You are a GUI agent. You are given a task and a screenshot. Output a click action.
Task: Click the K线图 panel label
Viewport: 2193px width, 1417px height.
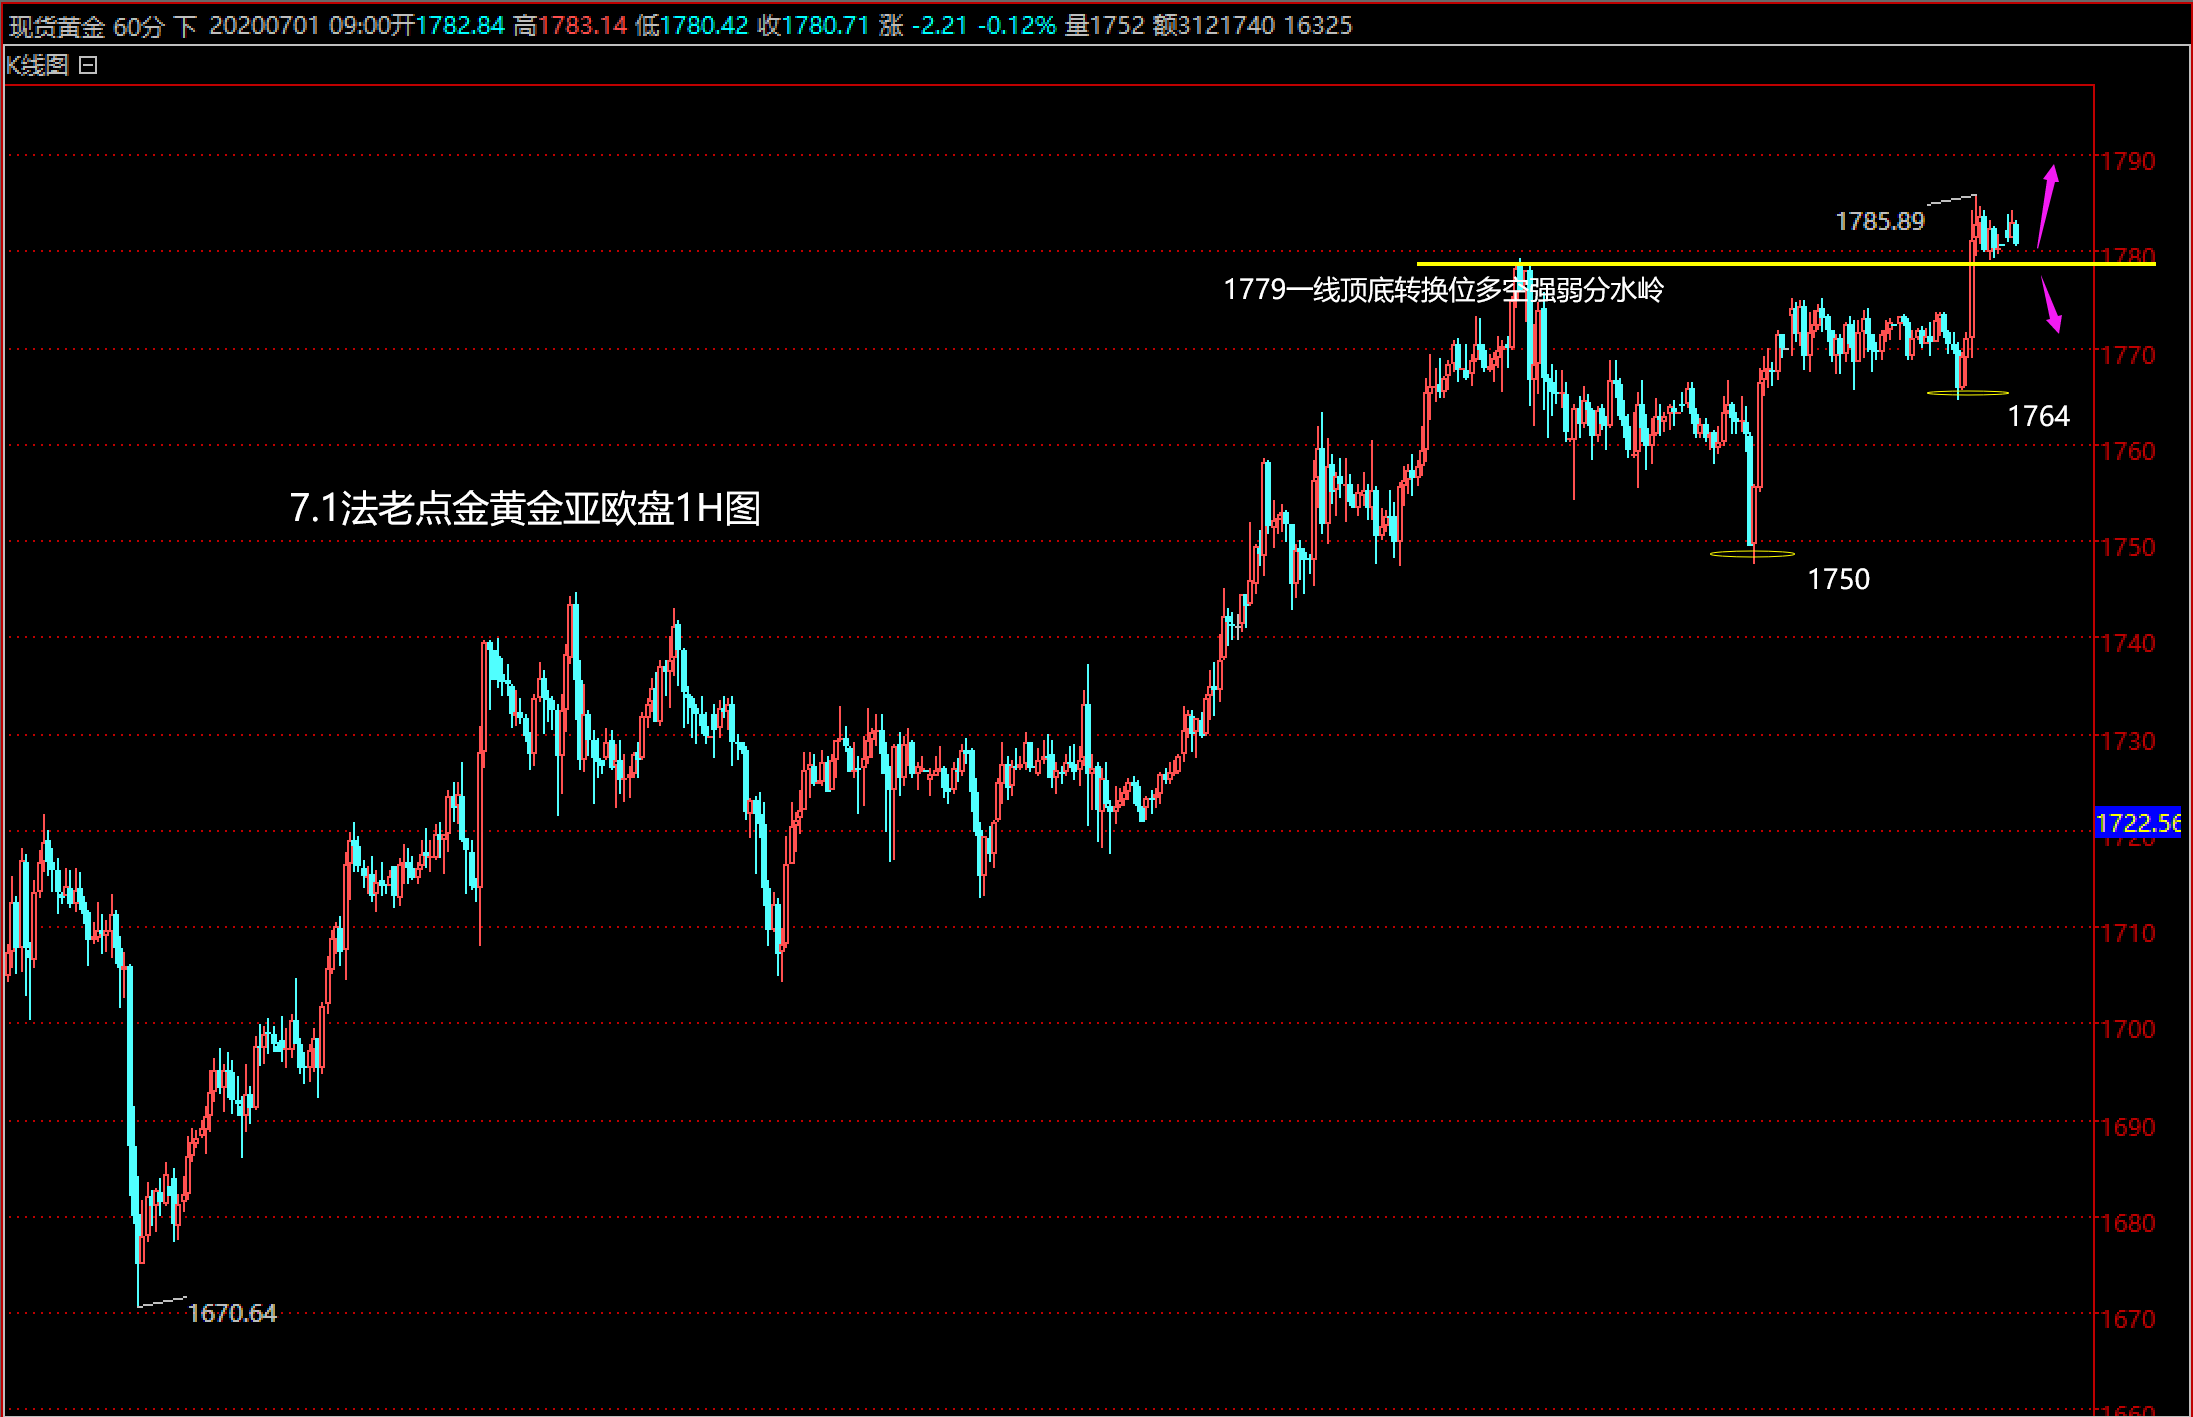(x=37, y=66)
